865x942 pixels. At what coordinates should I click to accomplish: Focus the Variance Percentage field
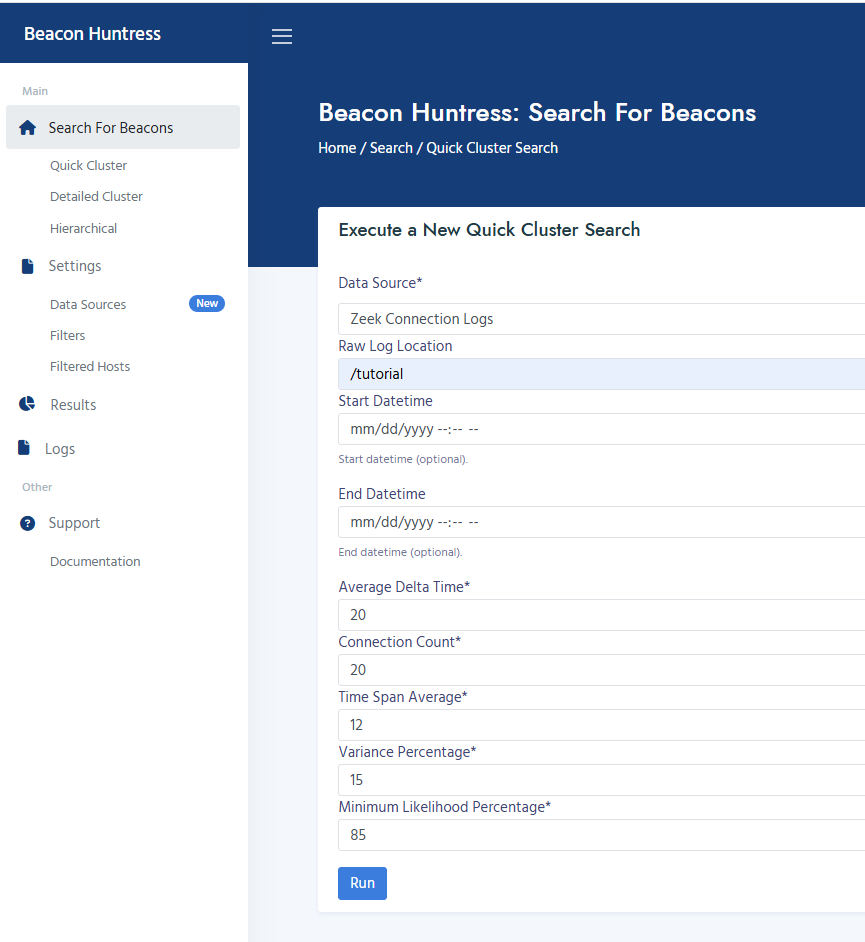pyautogui.click(x=601, y=780)
